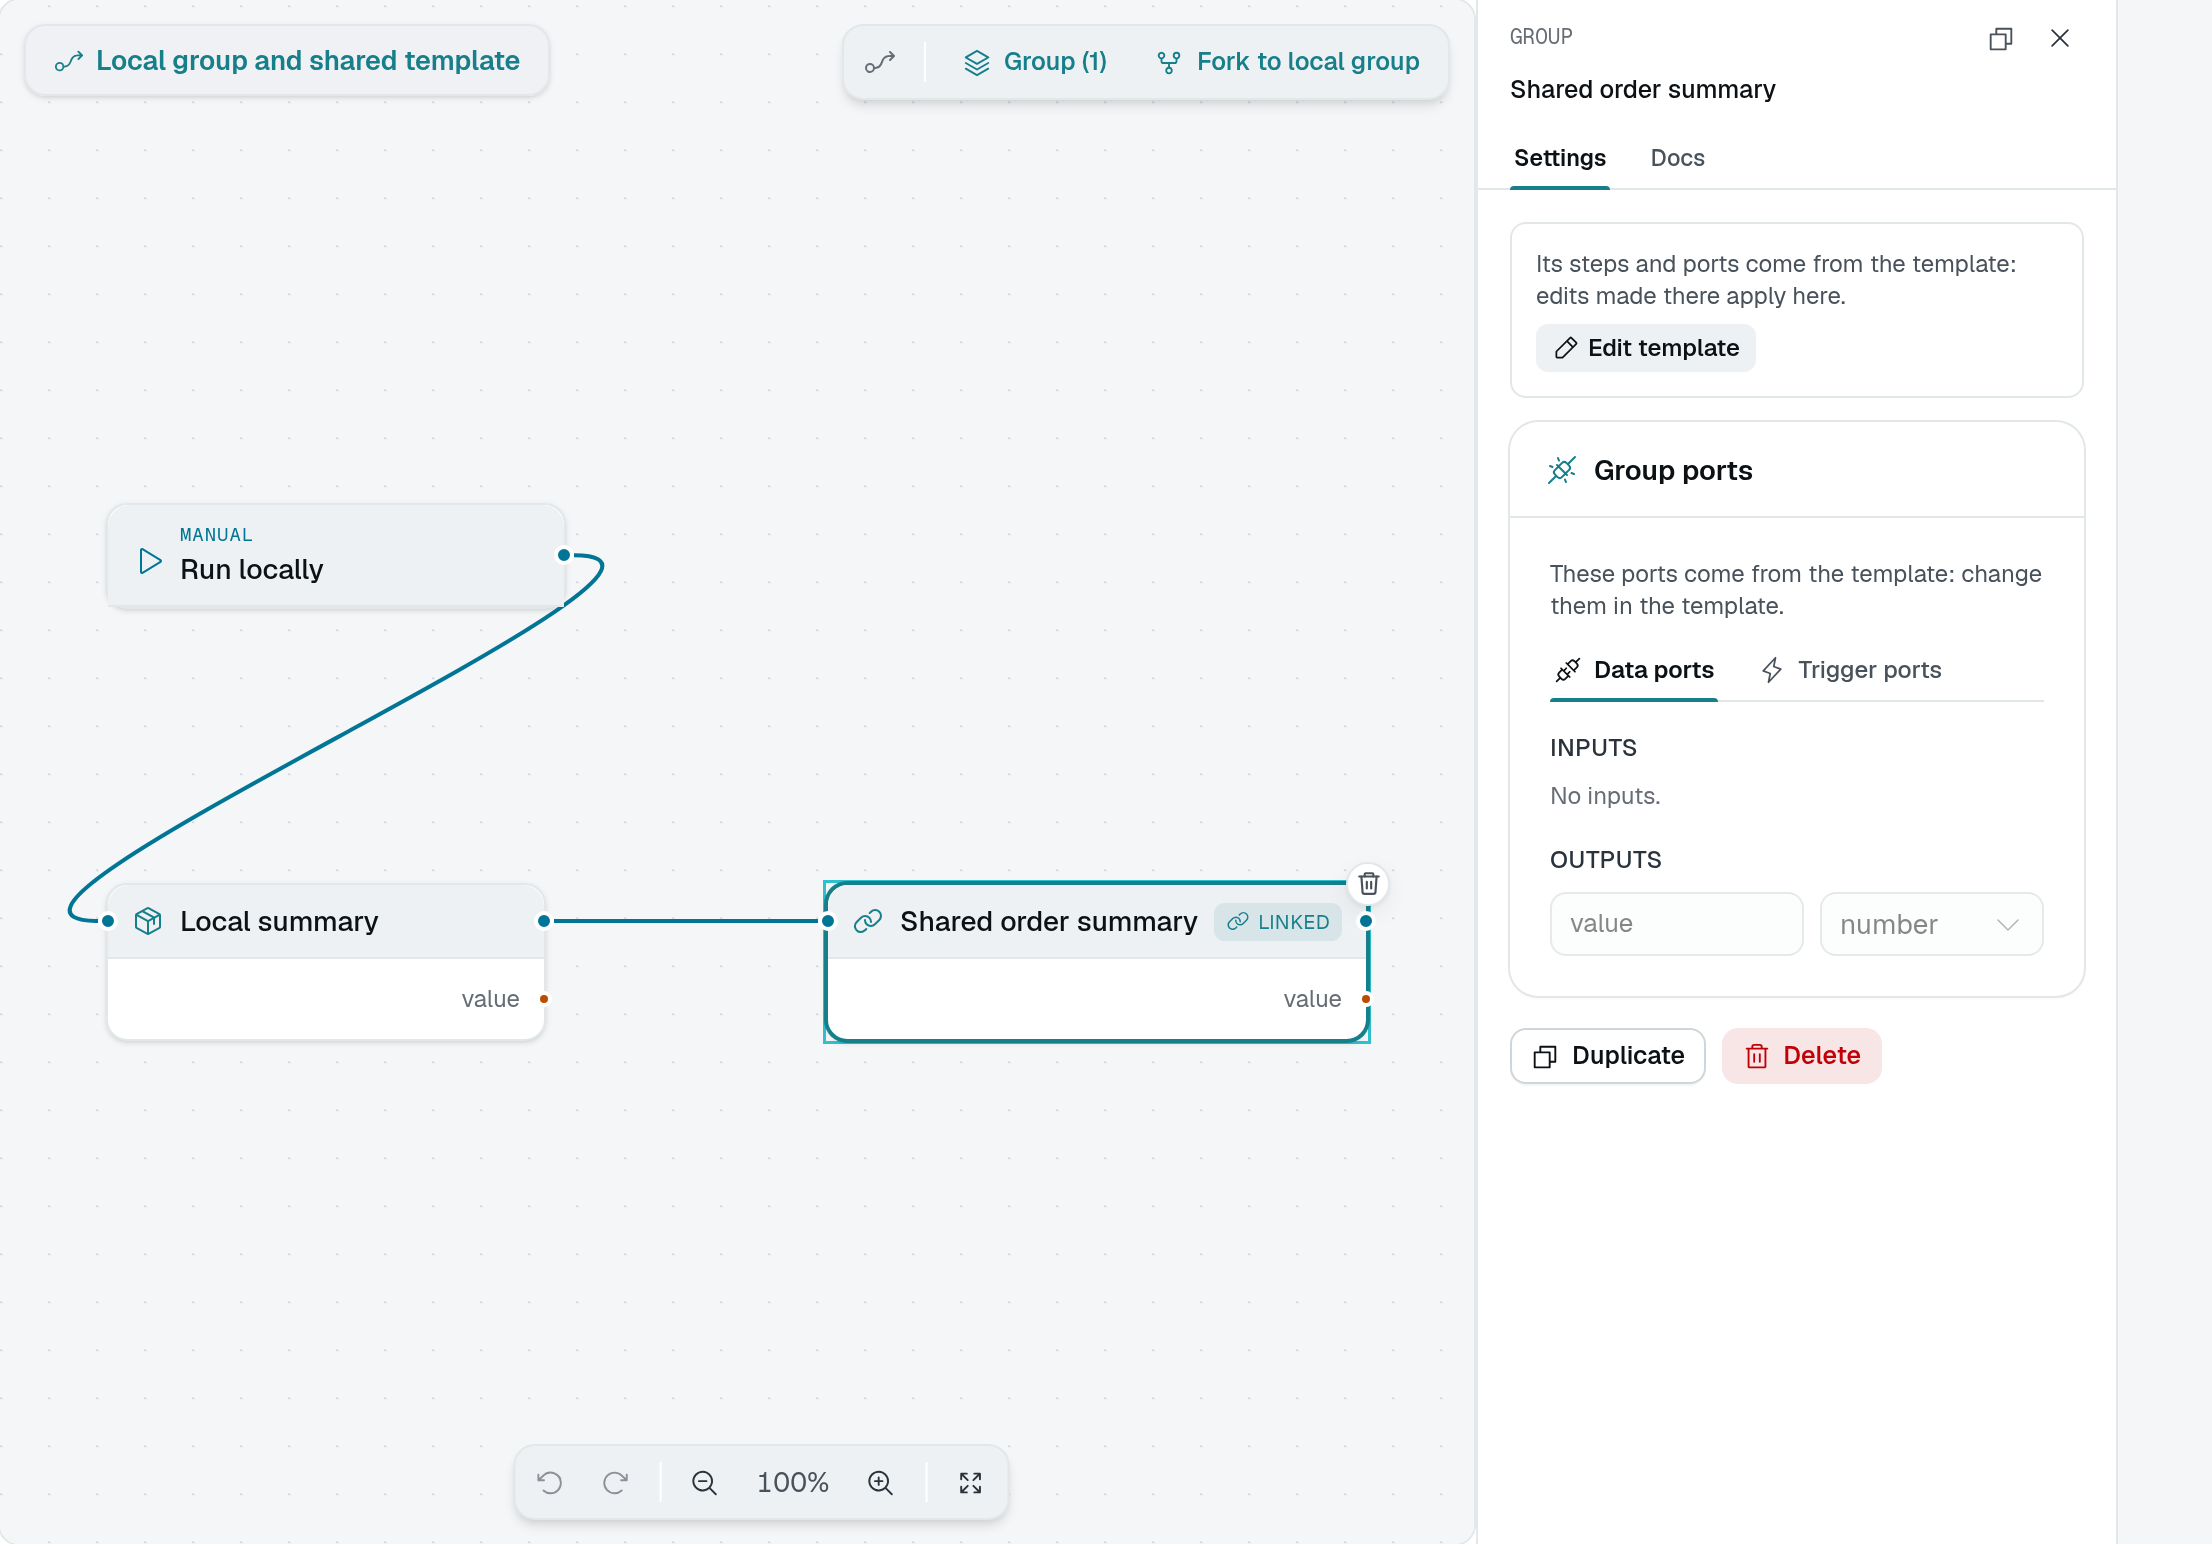The image size is (2212, 1544).
Task: Click the Edit template button
Action: pyautogui.click(x=1646, y=348)
